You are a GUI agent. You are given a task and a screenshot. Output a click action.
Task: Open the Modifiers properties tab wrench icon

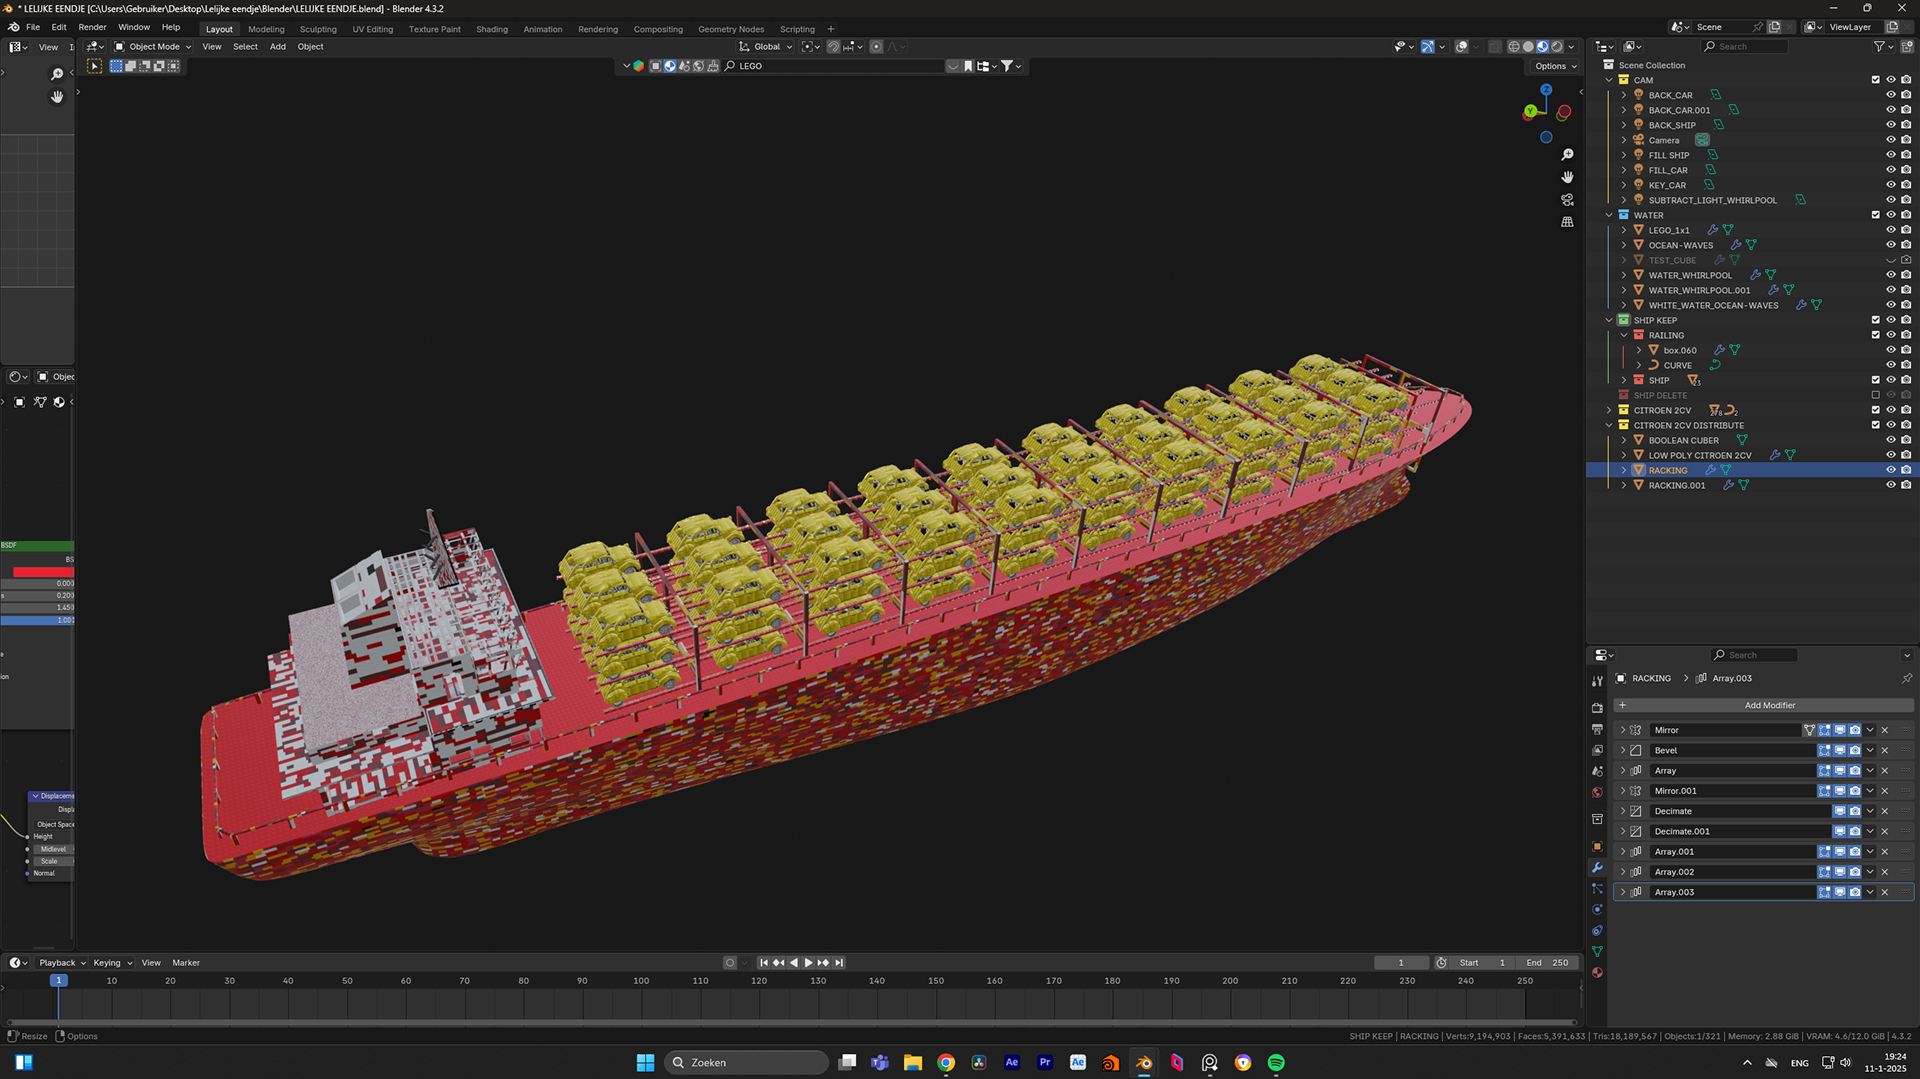click(1597, 867)
